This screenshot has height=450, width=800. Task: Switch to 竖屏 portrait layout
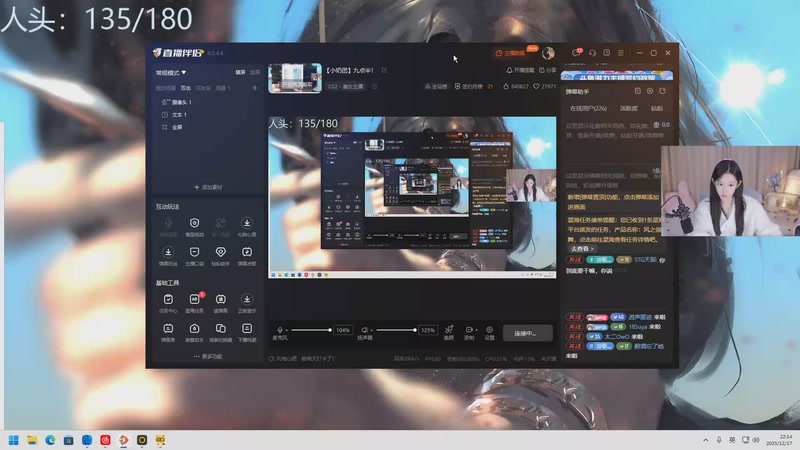pos(255,72)
